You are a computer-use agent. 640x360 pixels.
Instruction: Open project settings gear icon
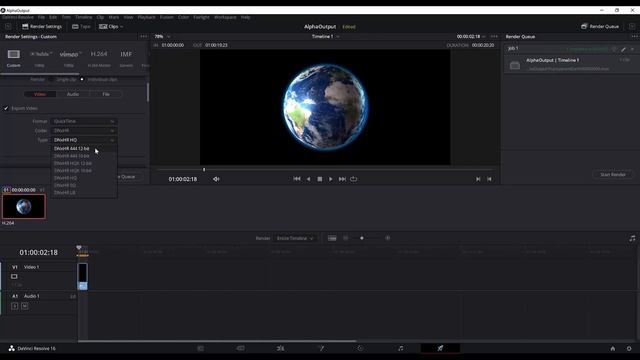[629, 349]
